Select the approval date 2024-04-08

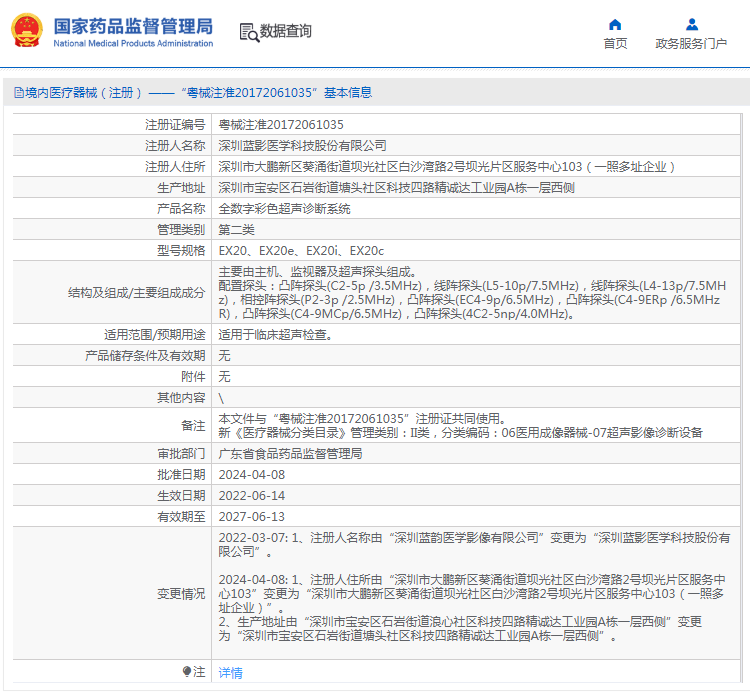252,475
